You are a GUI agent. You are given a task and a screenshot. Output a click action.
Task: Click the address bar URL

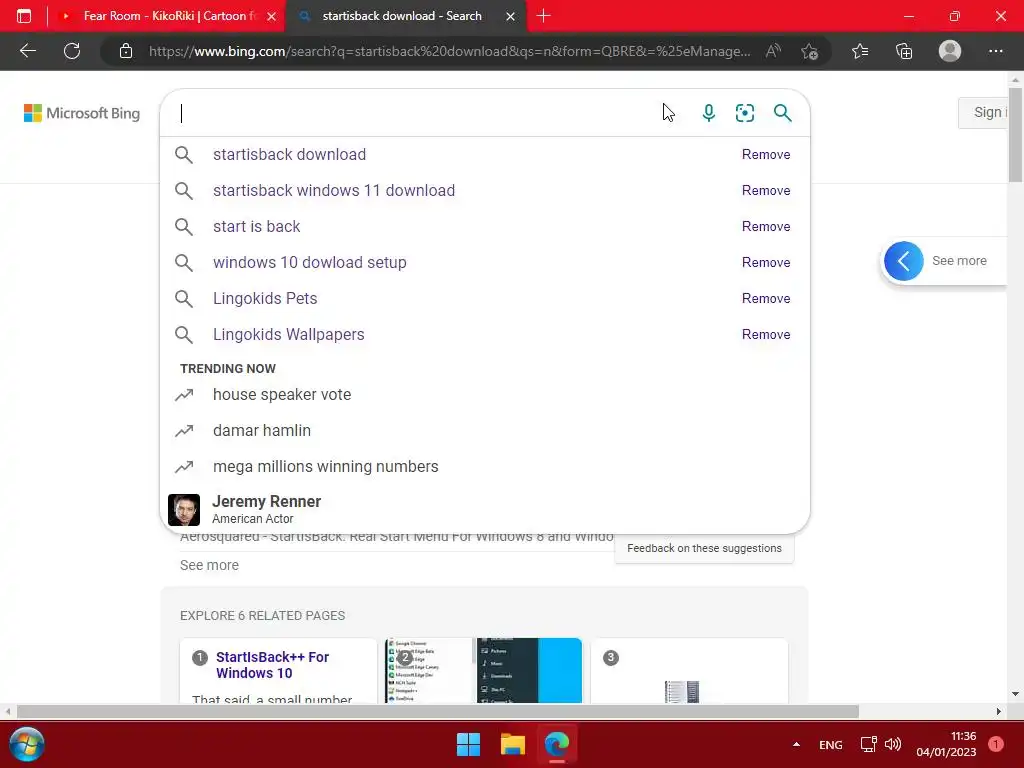[x=449, y=51]
